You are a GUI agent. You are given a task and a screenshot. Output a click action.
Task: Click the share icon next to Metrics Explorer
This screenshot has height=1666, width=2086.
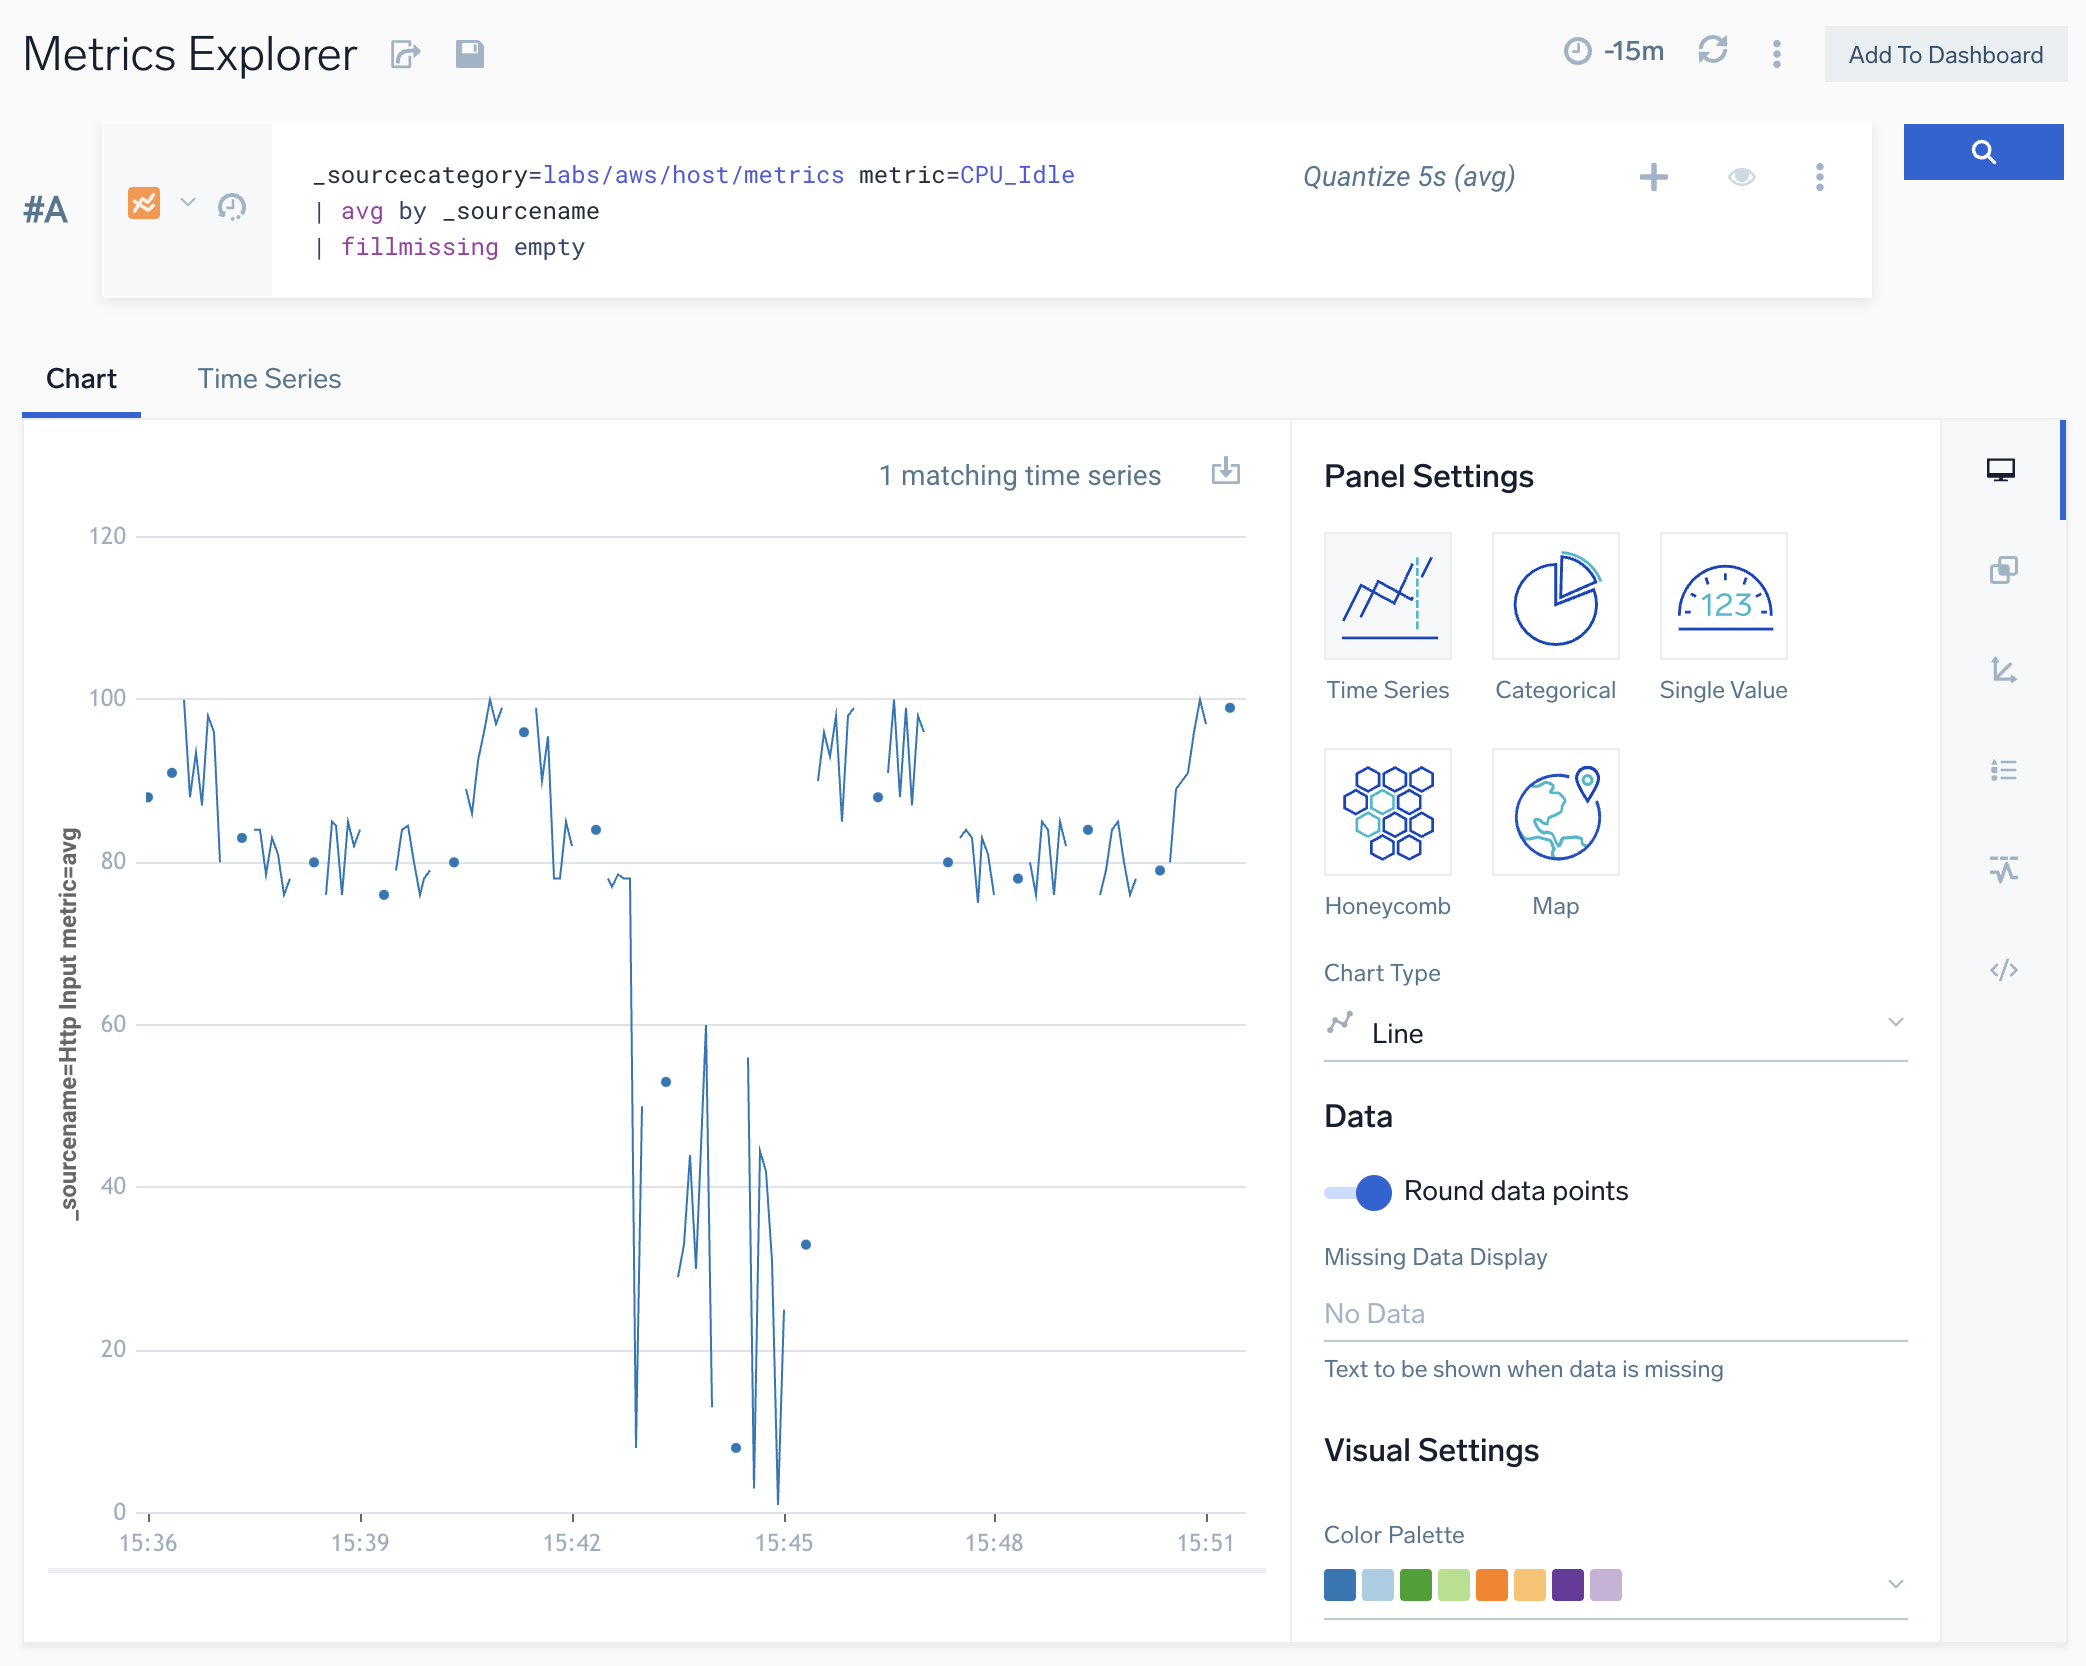(x=405, y=54)
